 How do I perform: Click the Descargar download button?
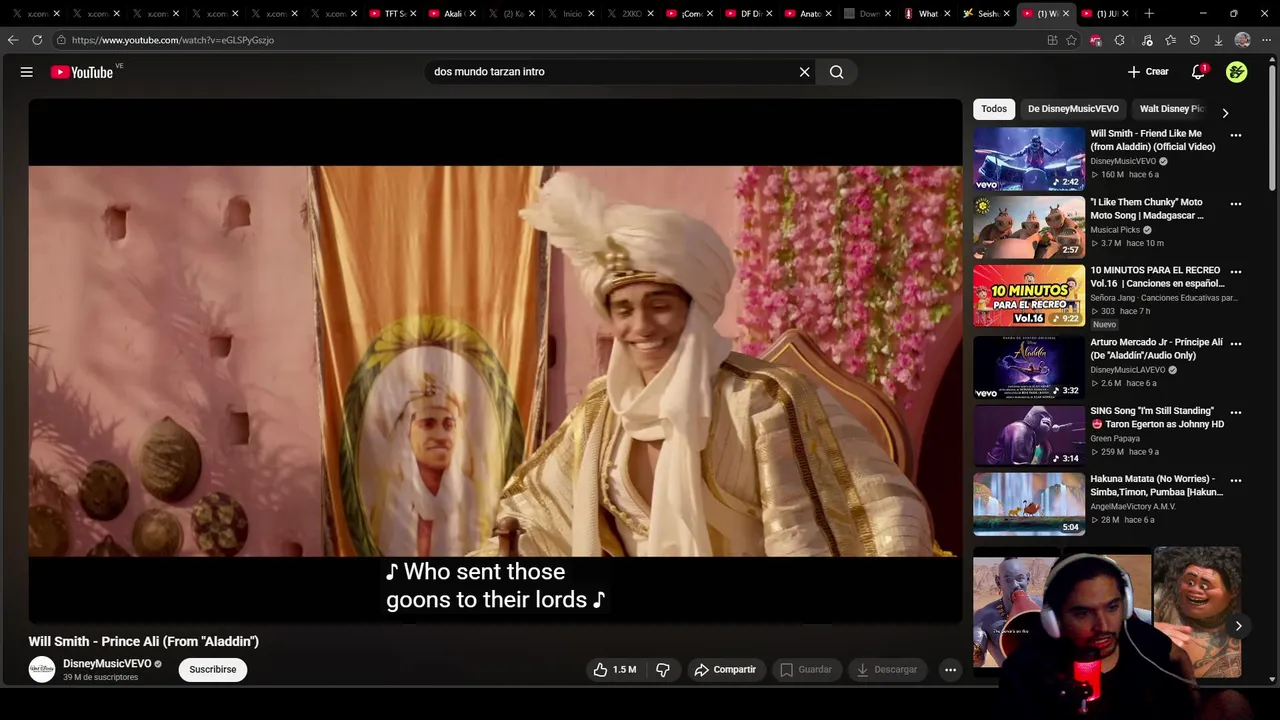coord(887,670)
